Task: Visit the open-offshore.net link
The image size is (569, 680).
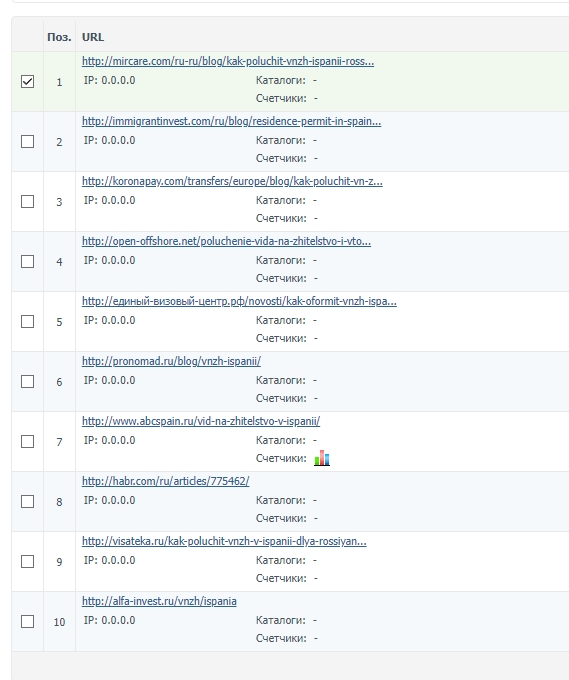Action: [226, 241]
